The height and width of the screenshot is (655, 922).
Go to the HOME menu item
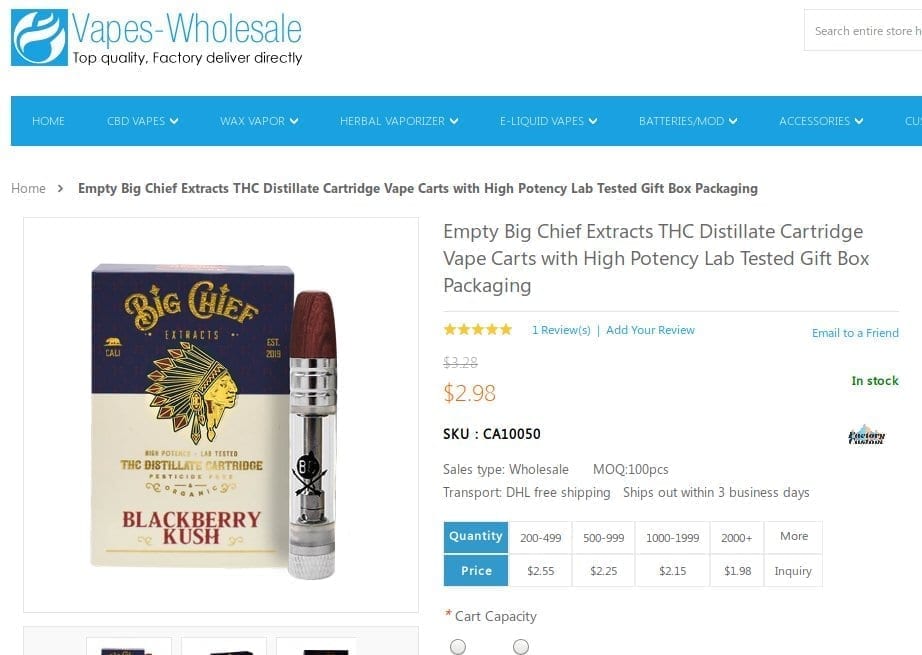(48, 121)
